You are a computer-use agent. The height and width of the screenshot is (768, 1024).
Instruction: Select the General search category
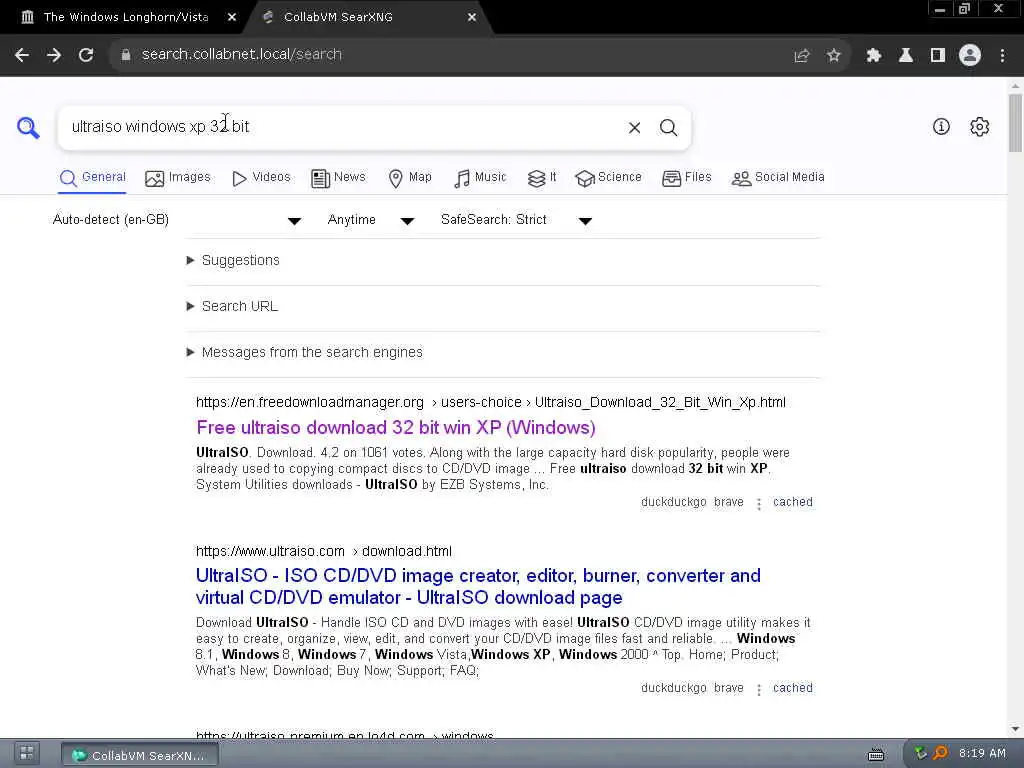point(92,178)
